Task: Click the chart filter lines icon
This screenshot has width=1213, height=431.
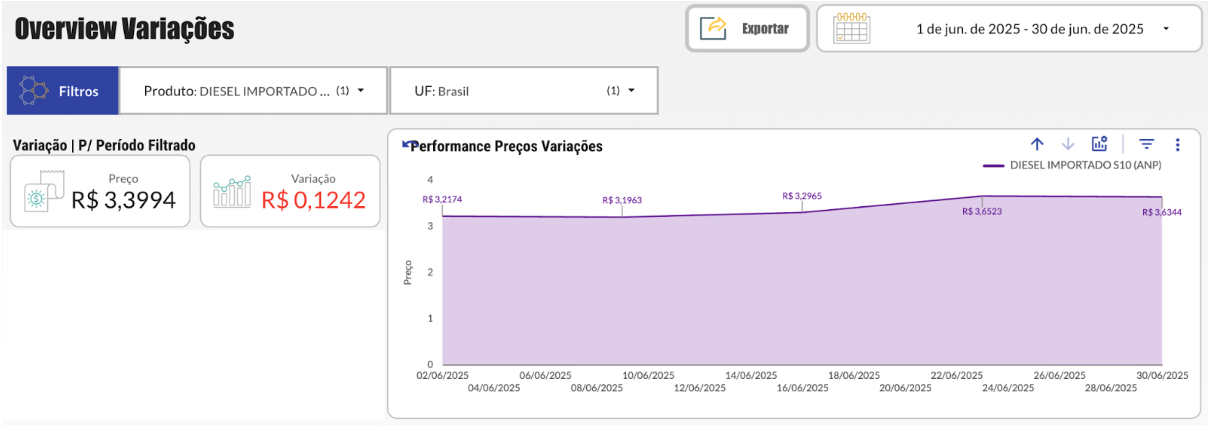Action: tap(1147, 144)
